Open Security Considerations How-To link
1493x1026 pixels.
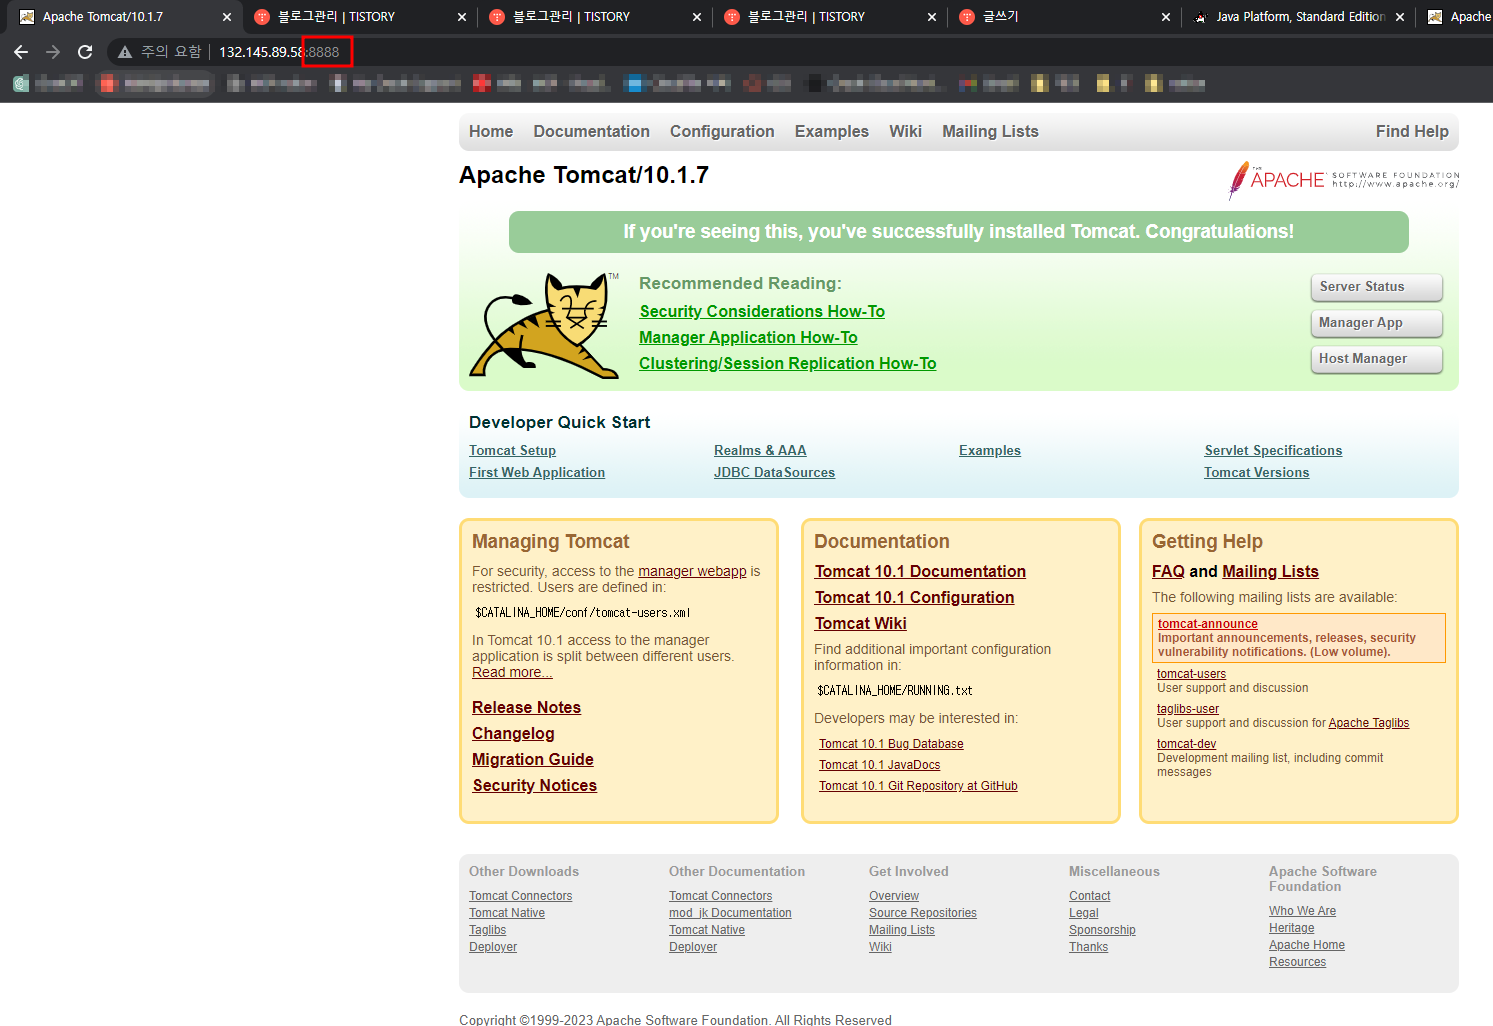coord(762,312)
